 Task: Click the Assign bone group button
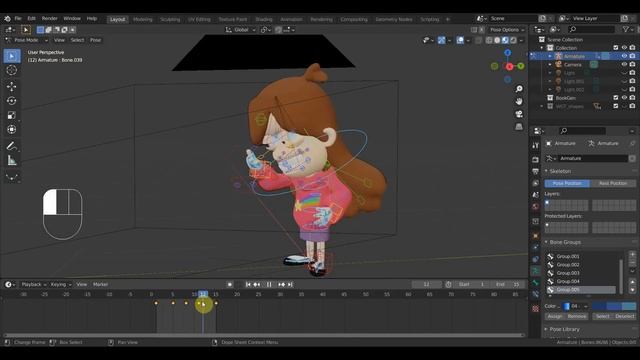point(555,316)
